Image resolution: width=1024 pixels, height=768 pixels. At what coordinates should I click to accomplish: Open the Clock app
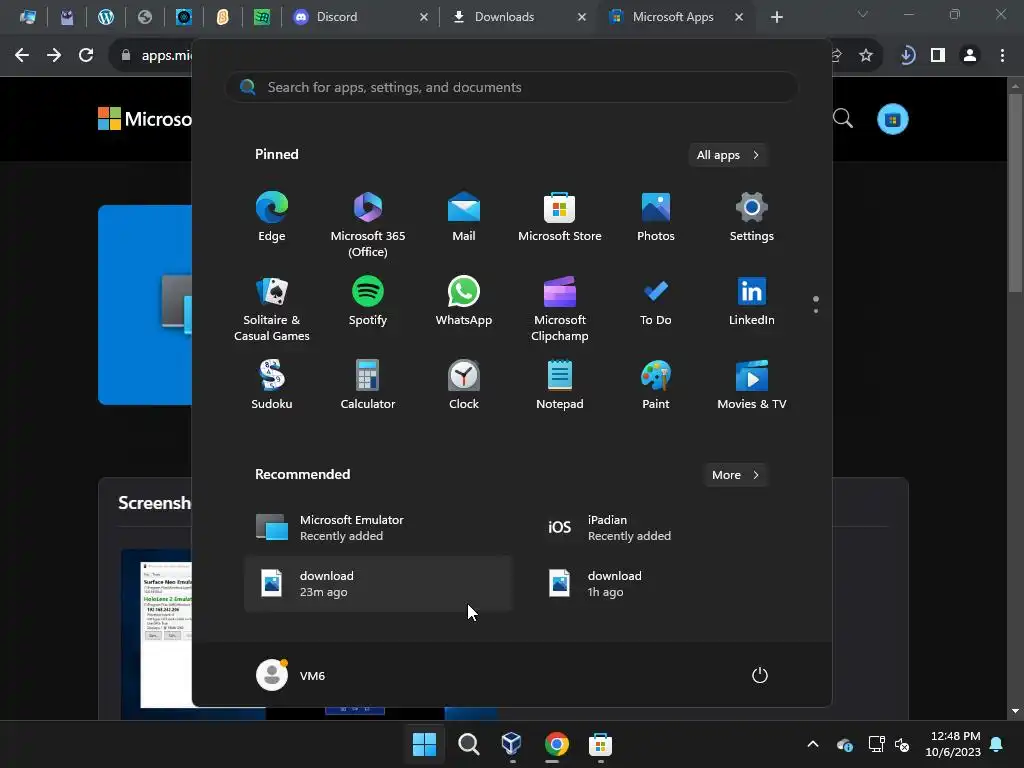(x=464, y=385)
